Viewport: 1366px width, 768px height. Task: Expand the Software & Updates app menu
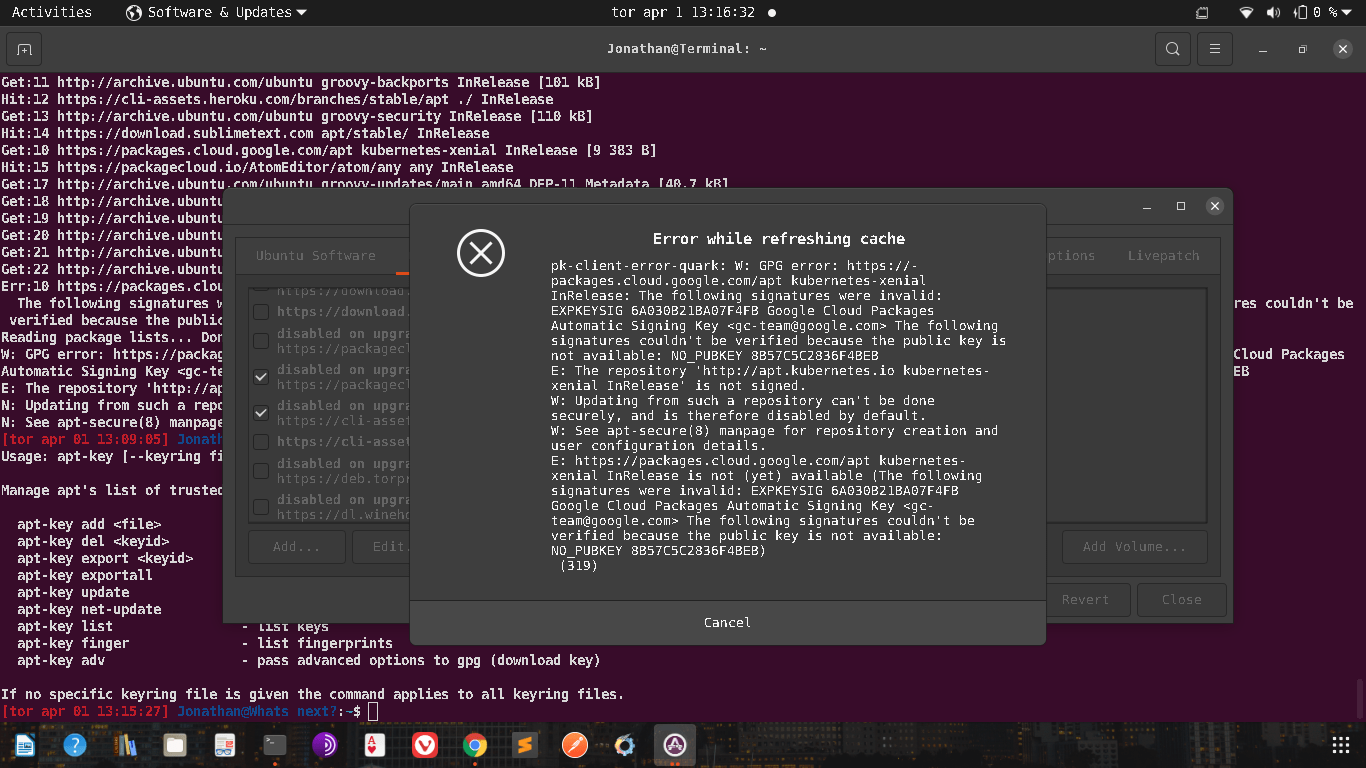216,13
